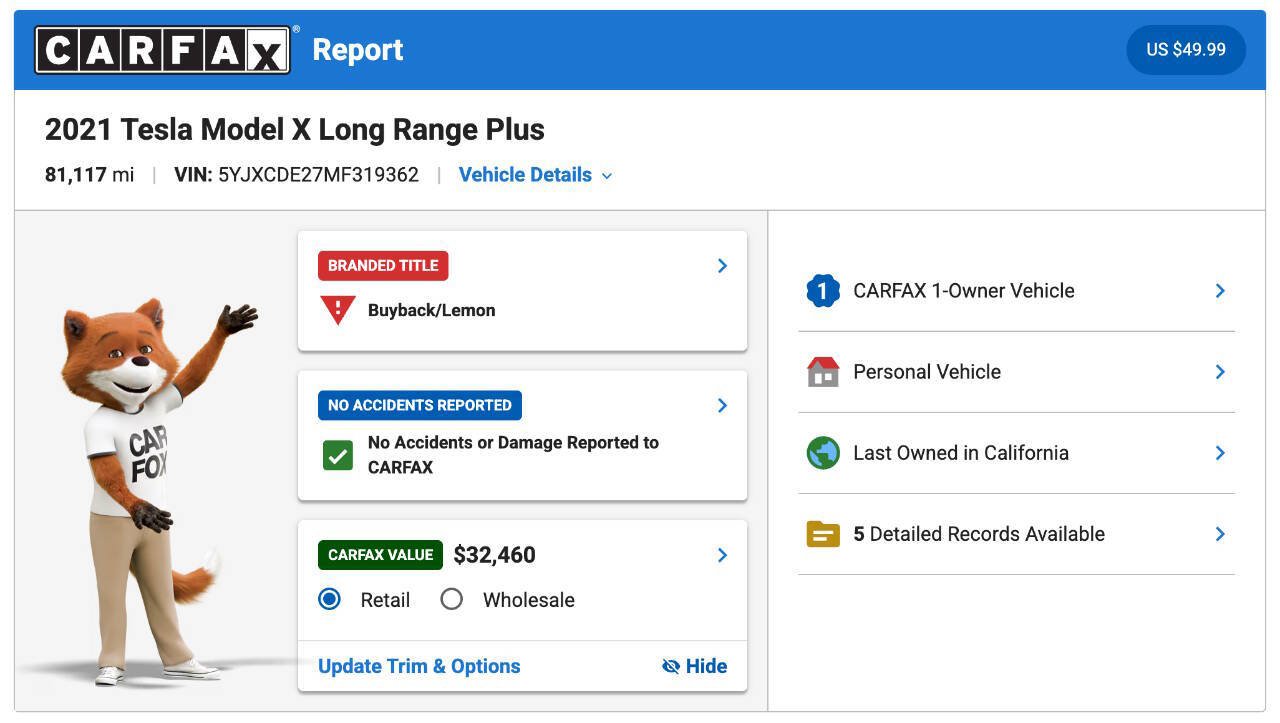Screen dimensions: 1280x723
Task: Open the CARFAX Value card chevron
Action: pos(722,555)
